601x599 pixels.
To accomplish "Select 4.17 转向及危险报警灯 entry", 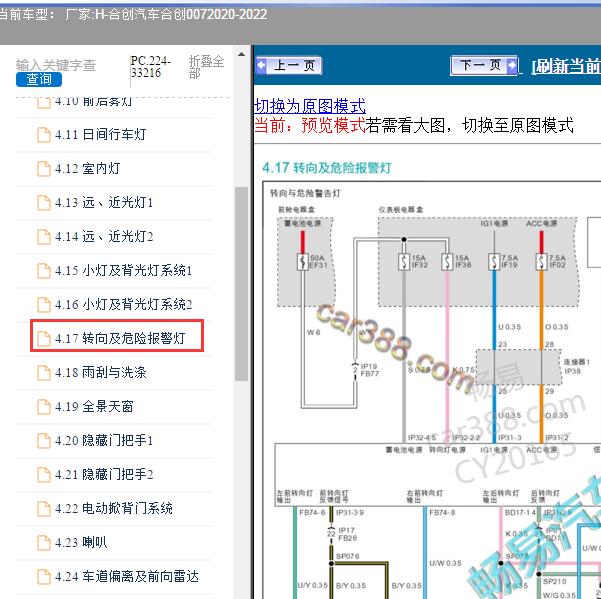I will coord(120,338).
